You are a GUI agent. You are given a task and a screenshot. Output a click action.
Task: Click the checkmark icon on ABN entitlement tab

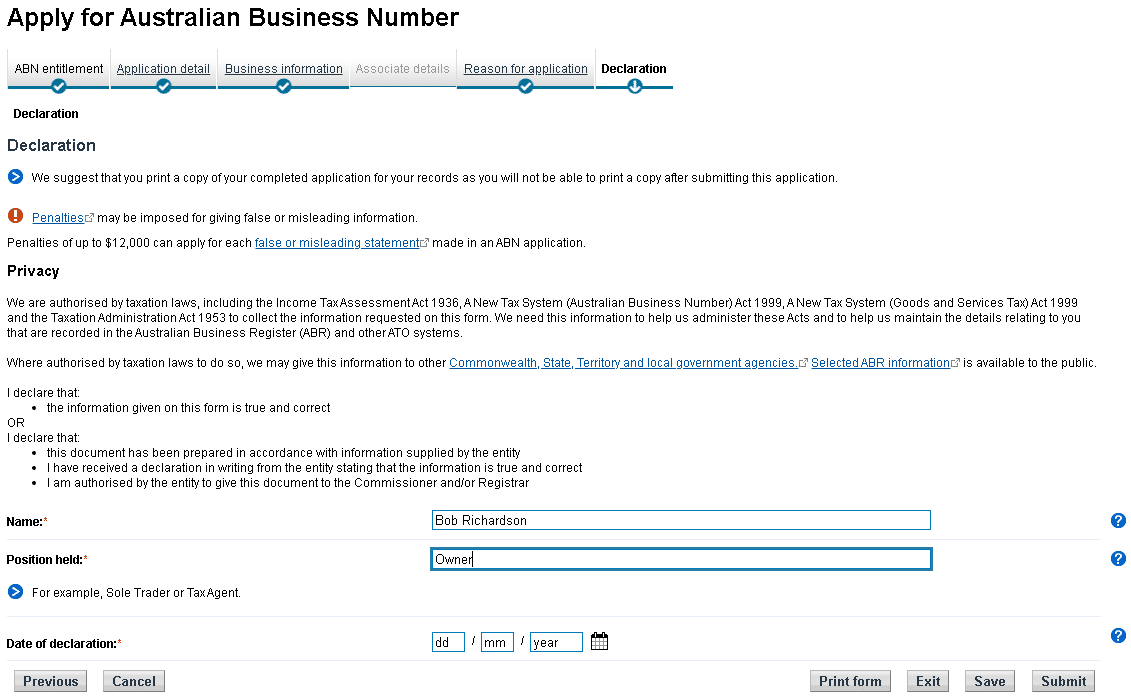pyautogui.click(x=56, y=86)
